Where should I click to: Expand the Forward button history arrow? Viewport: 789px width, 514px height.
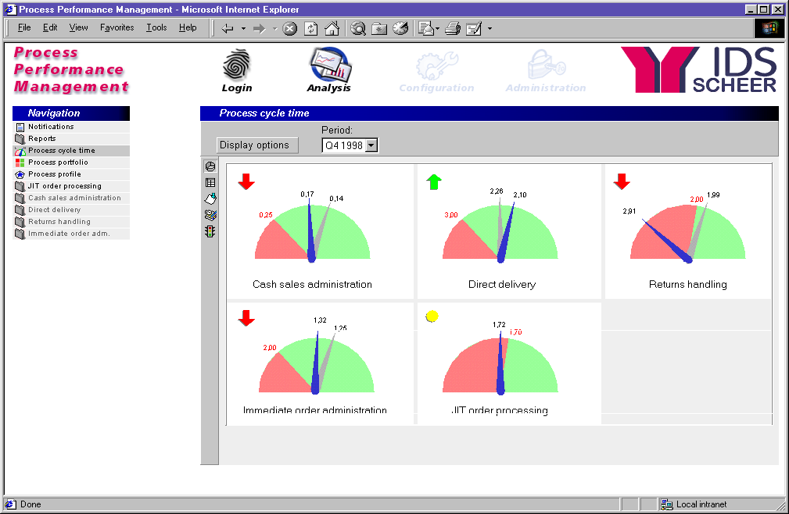(275, 29)
